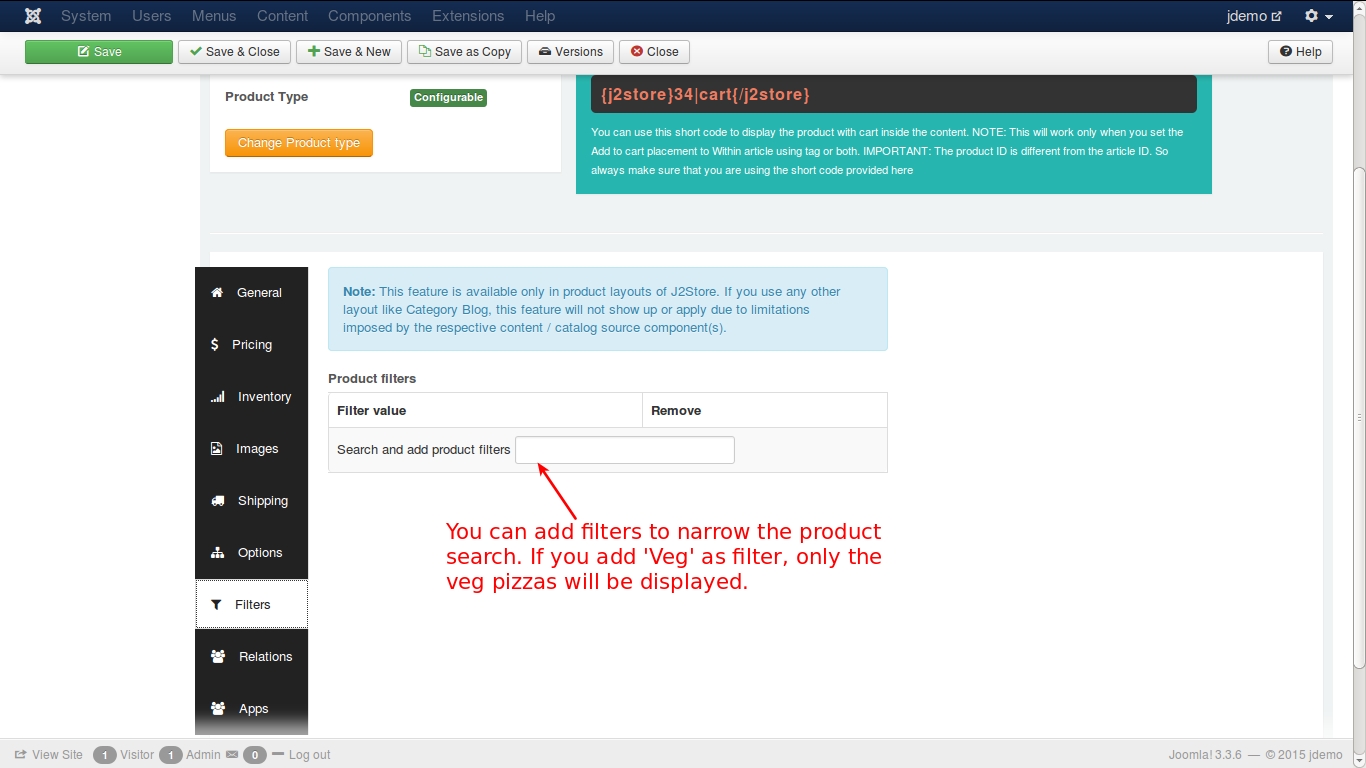Open the Users menu
Screen dimensions: 1366x768
(x=152, y=16)
